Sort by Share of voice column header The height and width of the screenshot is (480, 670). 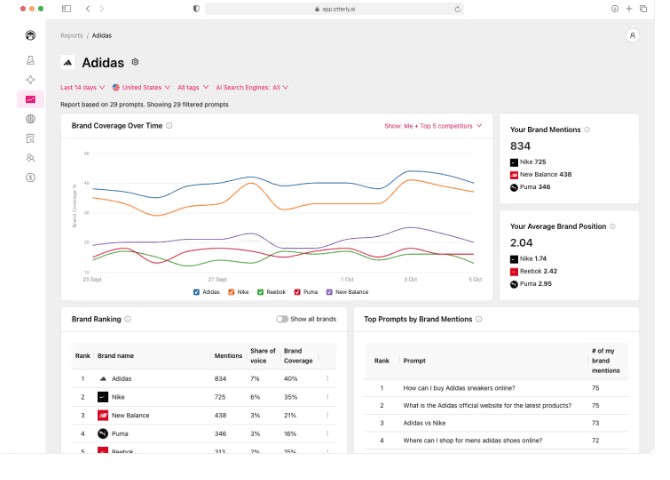point(263,356)
